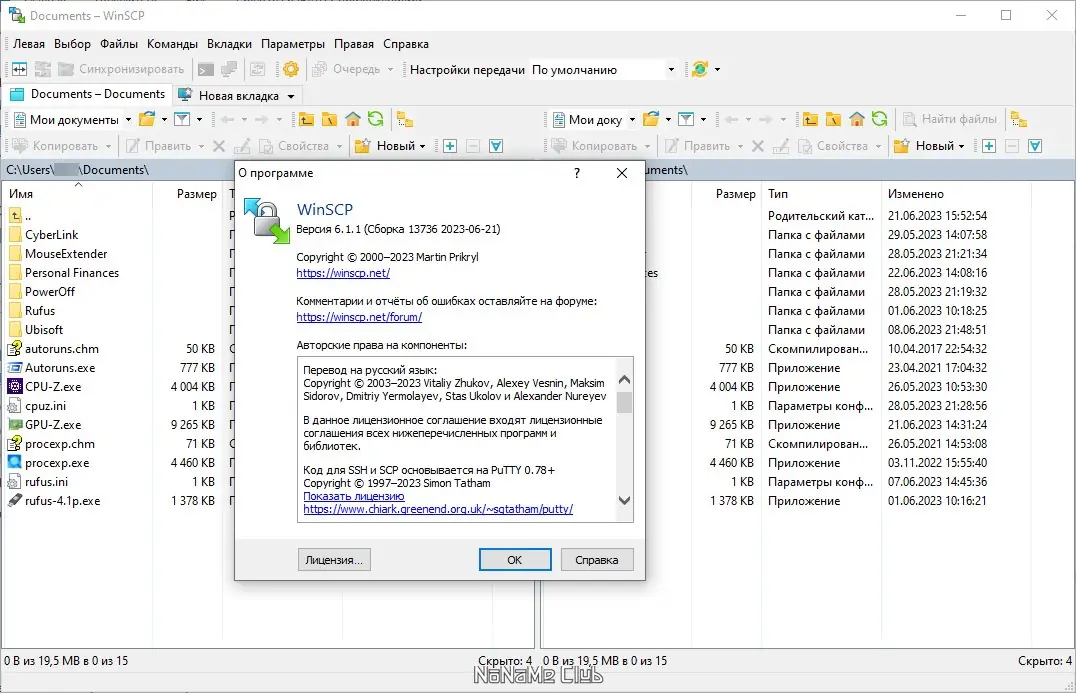Viewport: 1076px width, 693px height.
Task: Click the dialog 'Справка' button
Action: click(x=596, y=560)
